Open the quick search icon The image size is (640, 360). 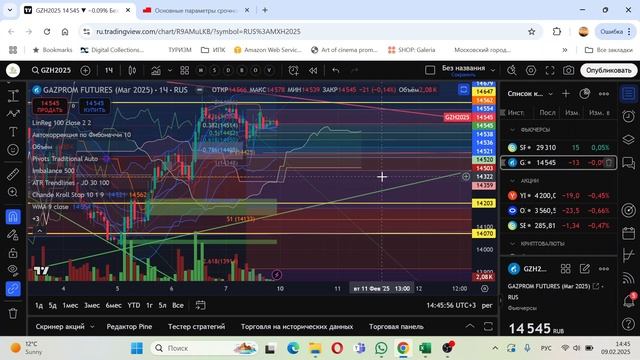tap(511, 70)
